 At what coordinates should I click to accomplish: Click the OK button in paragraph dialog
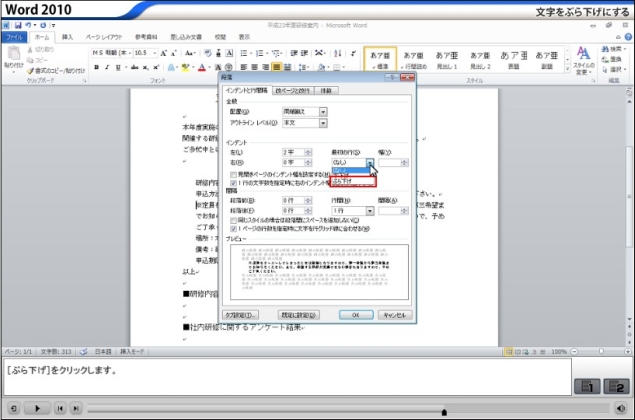[x=356, y=315]
